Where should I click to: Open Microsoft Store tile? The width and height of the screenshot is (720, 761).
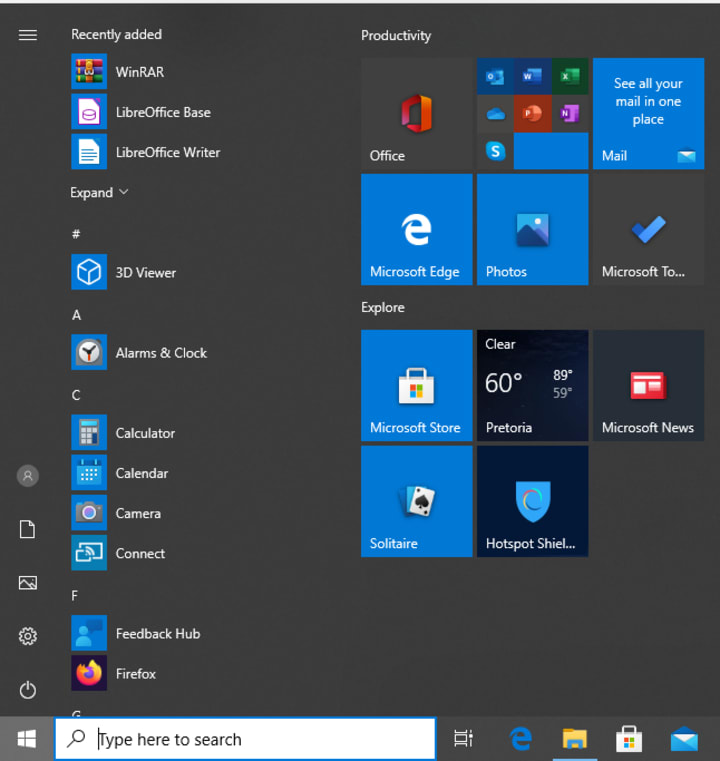coord(417,386)
